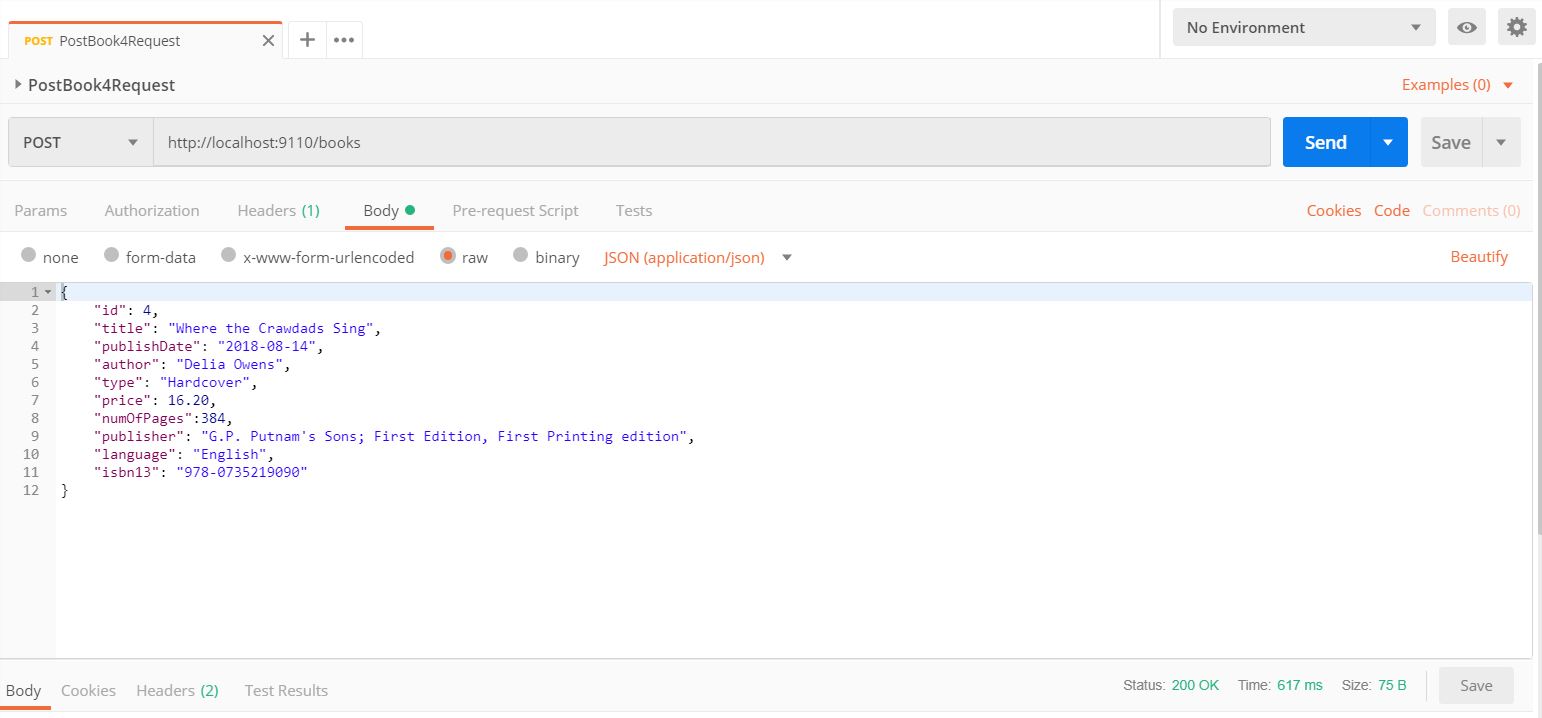Open manage environments gear icon
This screenshot has height=718, width=1542.
[1517, 28]
